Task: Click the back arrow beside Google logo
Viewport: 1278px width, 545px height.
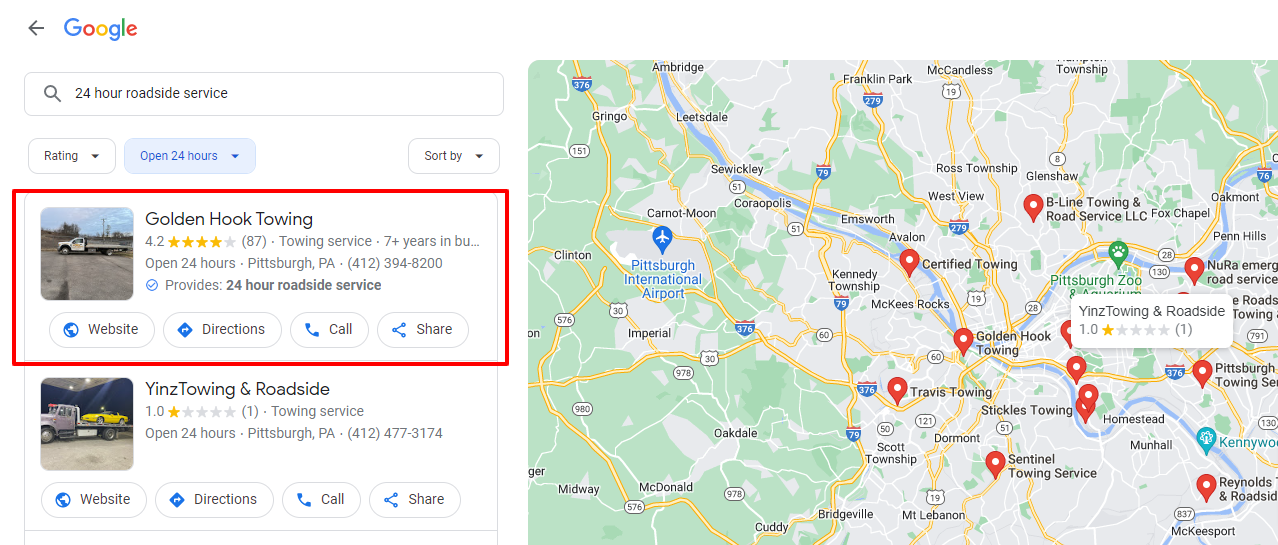Action: pos(36,28)
